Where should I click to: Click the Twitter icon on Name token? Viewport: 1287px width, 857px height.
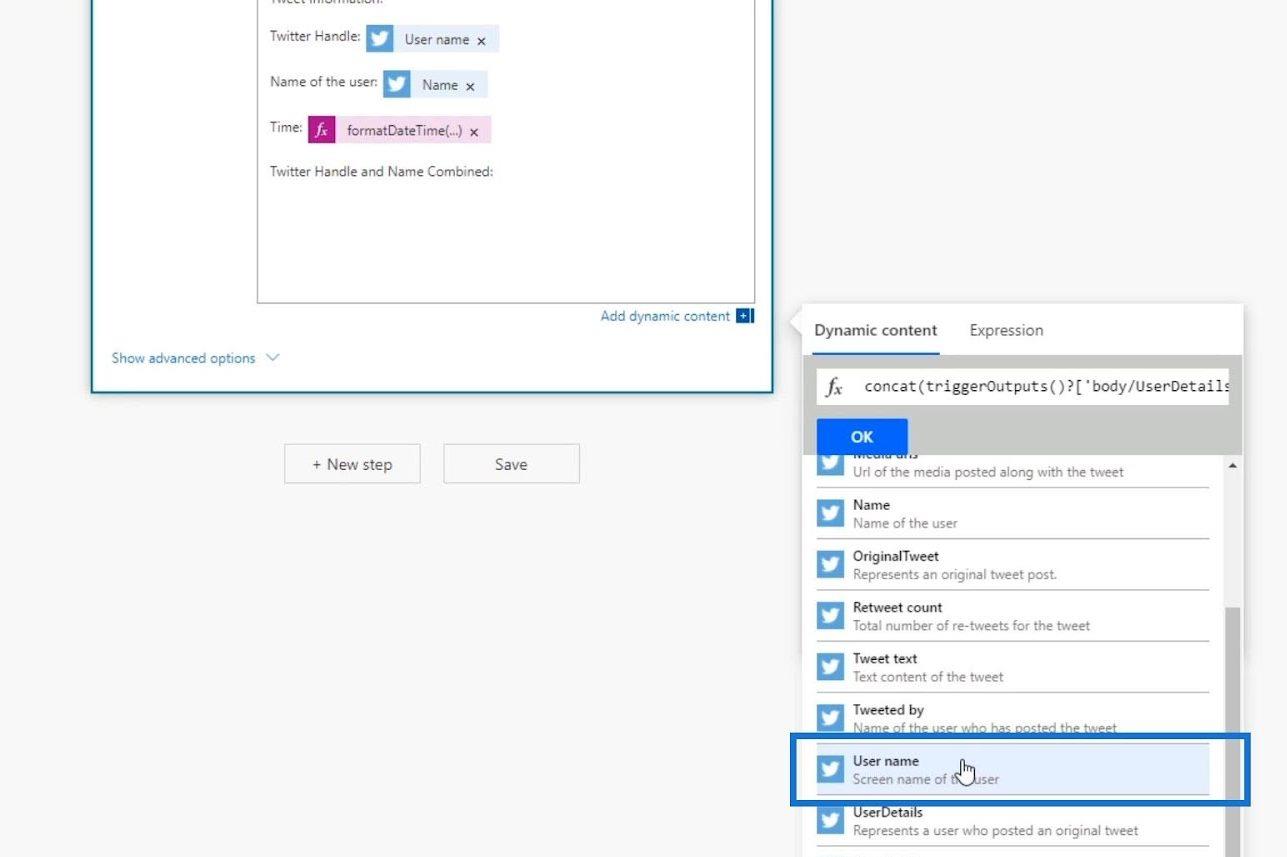click(397, 84)
